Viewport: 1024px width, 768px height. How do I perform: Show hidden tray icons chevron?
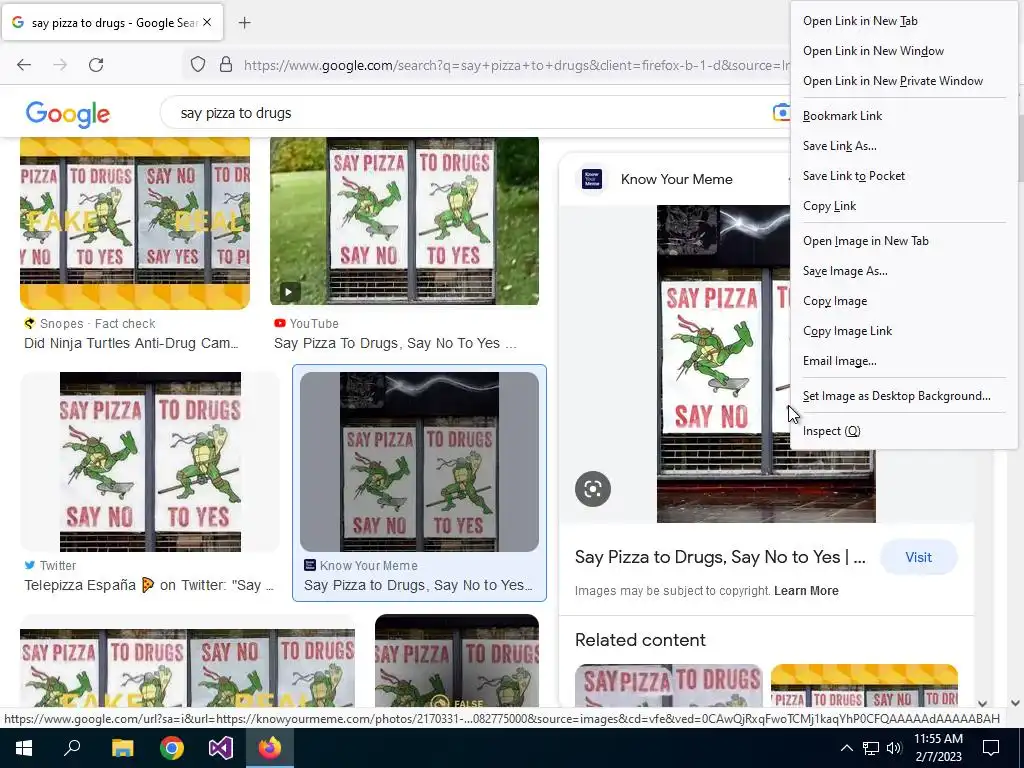pos(846,748)
